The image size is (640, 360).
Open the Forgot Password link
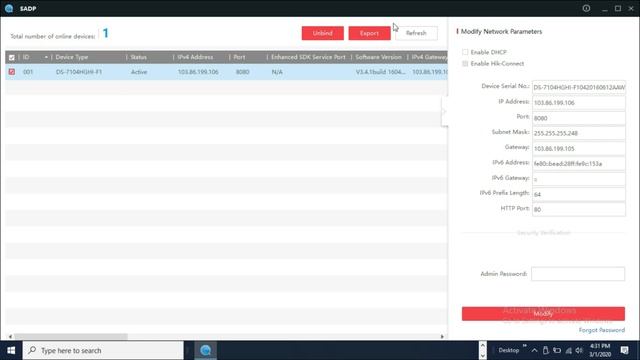point(602,330)
